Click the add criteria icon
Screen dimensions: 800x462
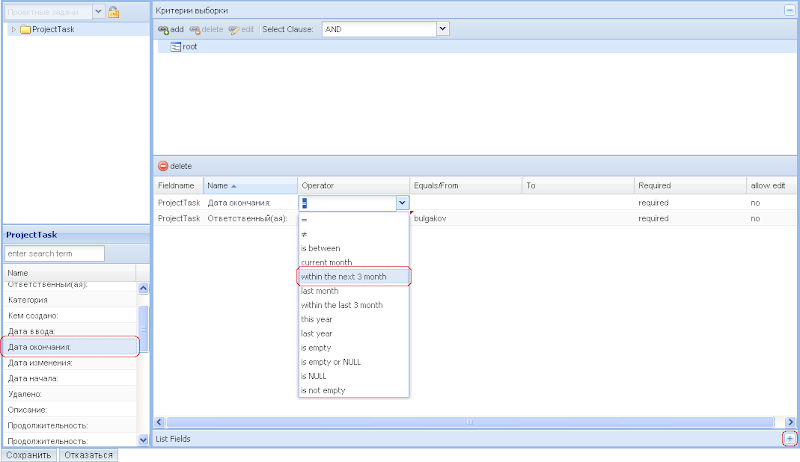(x=164, y=30)
